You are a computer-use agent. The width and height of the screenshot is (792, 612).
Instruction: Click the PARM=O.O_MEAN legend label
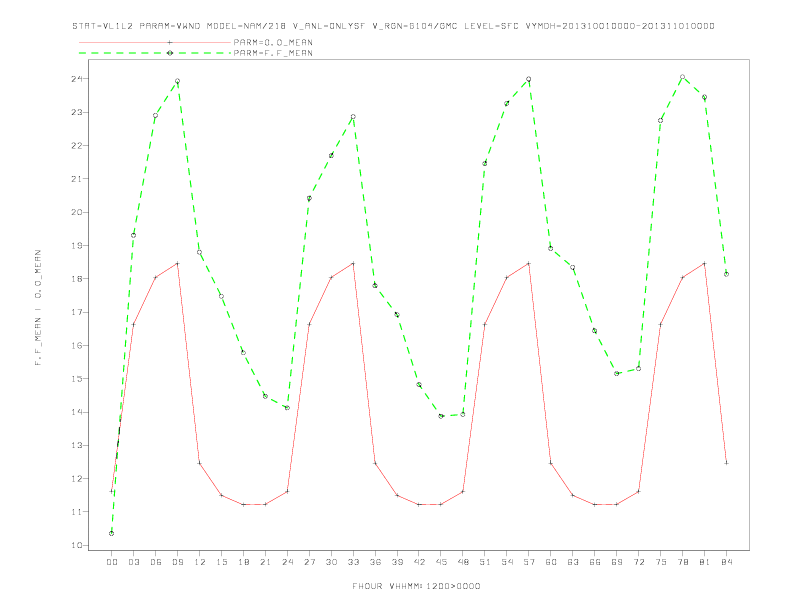(x=273, y=42)
